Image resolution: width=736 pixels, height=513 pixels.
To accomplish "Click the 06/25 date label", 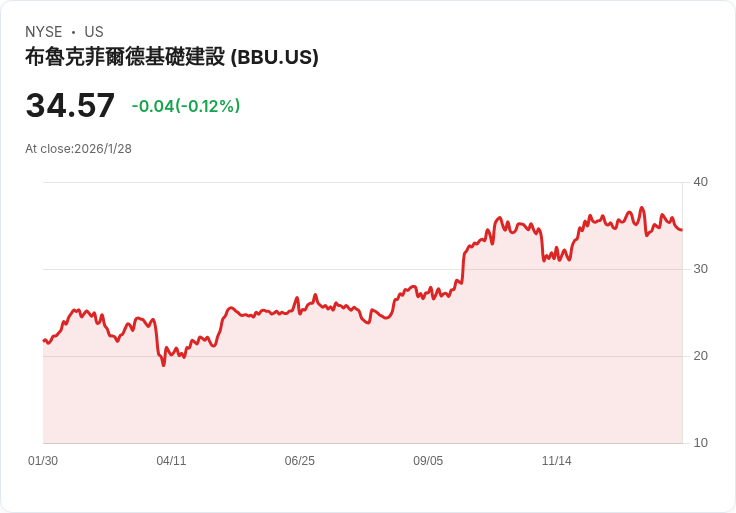I will pos(299,461).
